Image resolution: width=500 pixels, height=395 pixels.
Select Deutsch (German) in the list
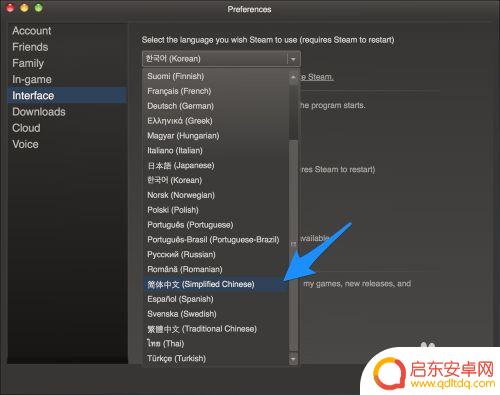pos(216,106)
